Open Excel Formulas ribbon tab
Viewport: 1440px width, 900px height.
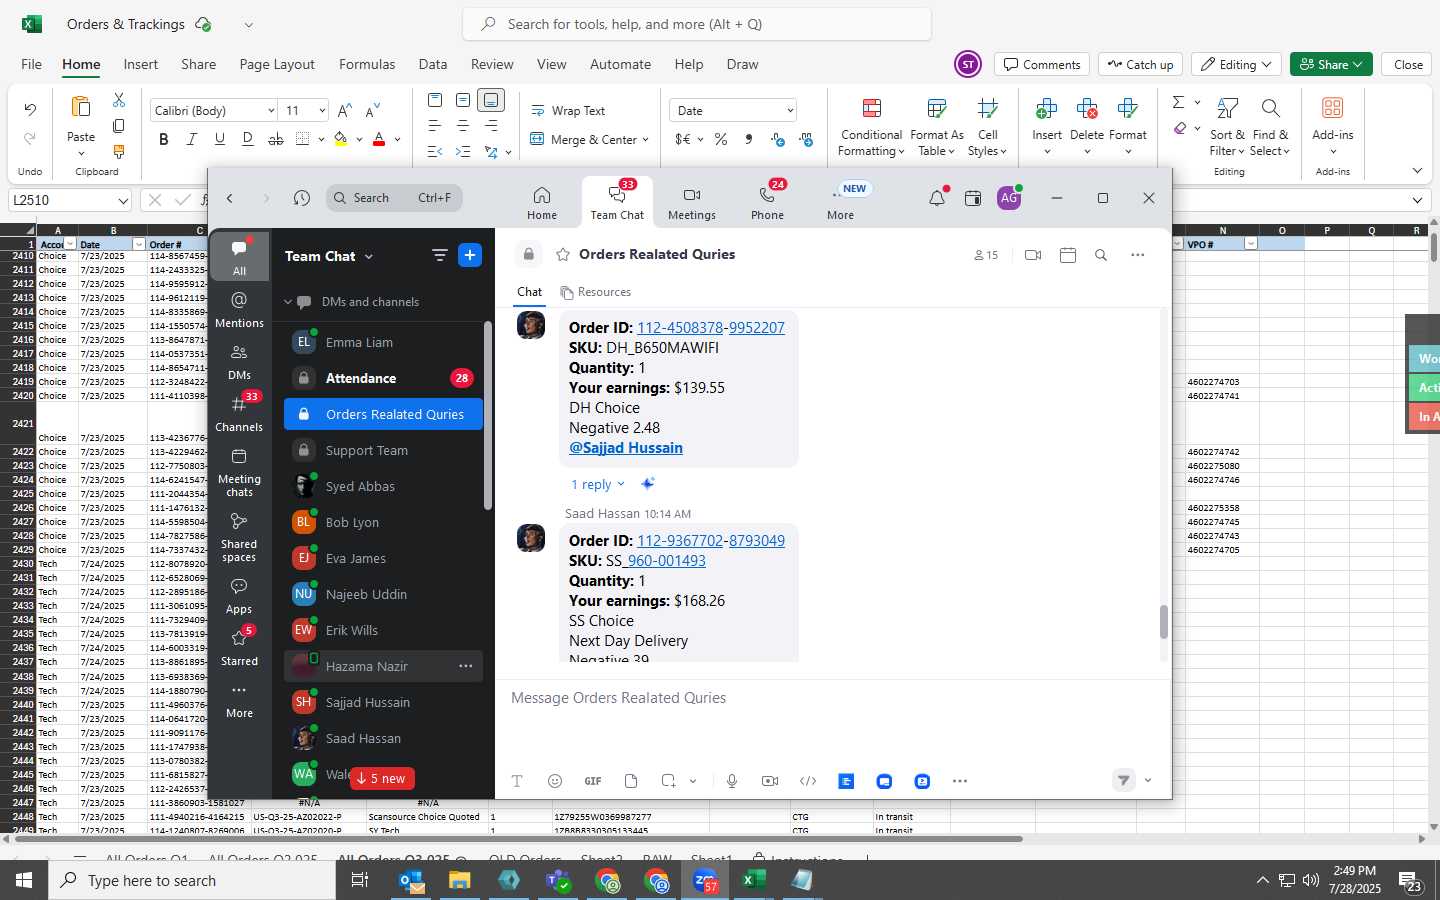point(367,64)
